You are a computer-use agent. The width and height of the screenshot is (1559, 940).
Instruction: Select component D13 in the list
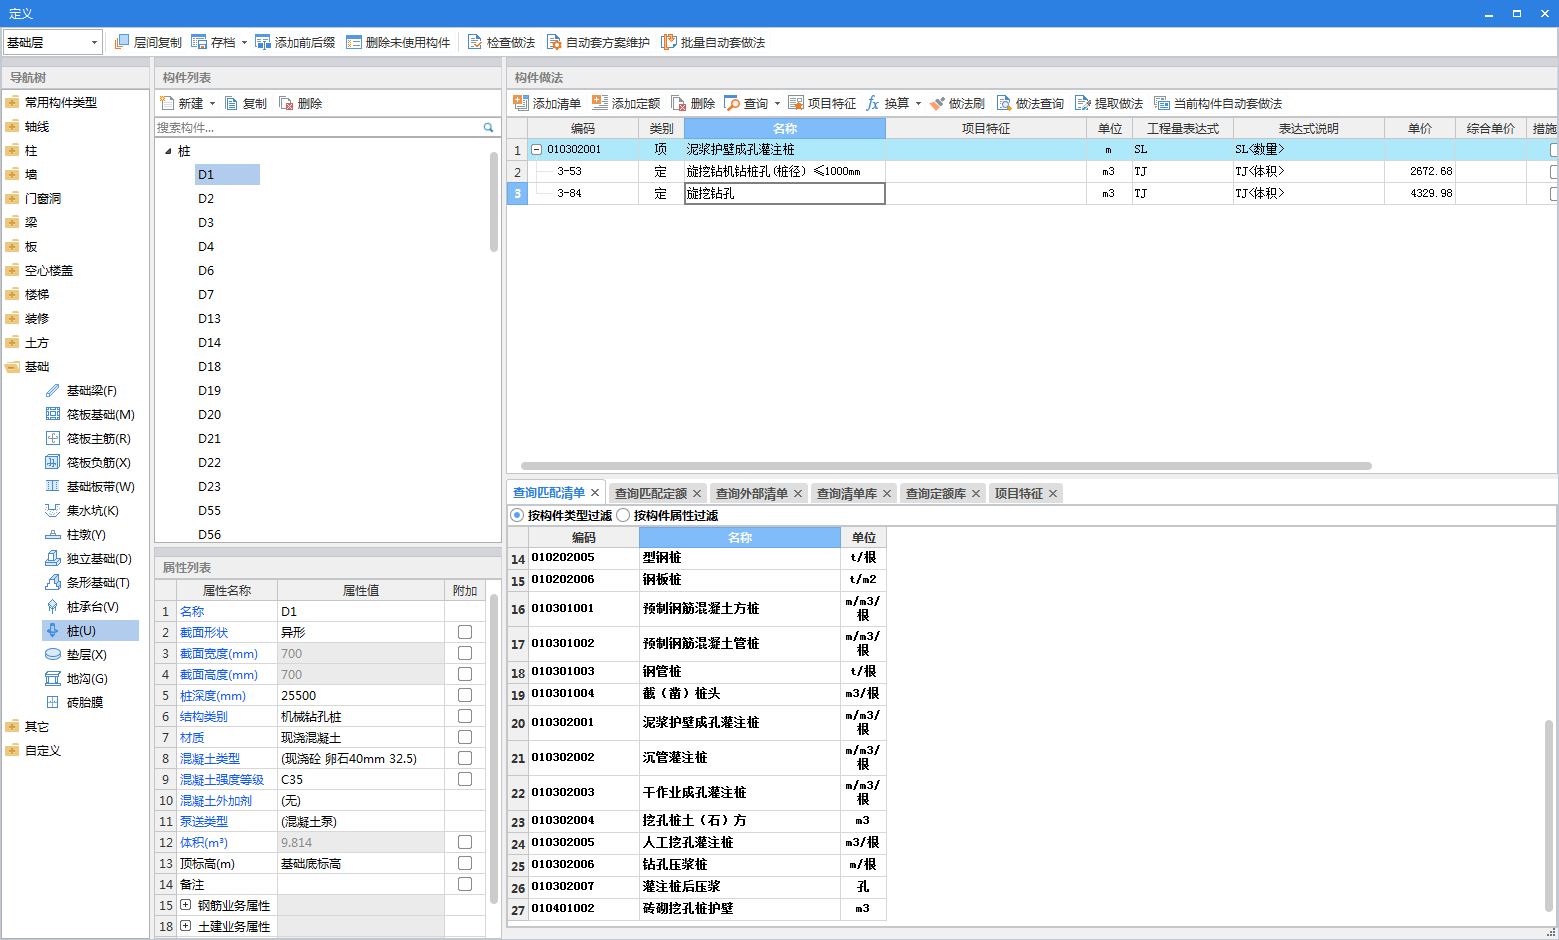click(x=209, y=319)
